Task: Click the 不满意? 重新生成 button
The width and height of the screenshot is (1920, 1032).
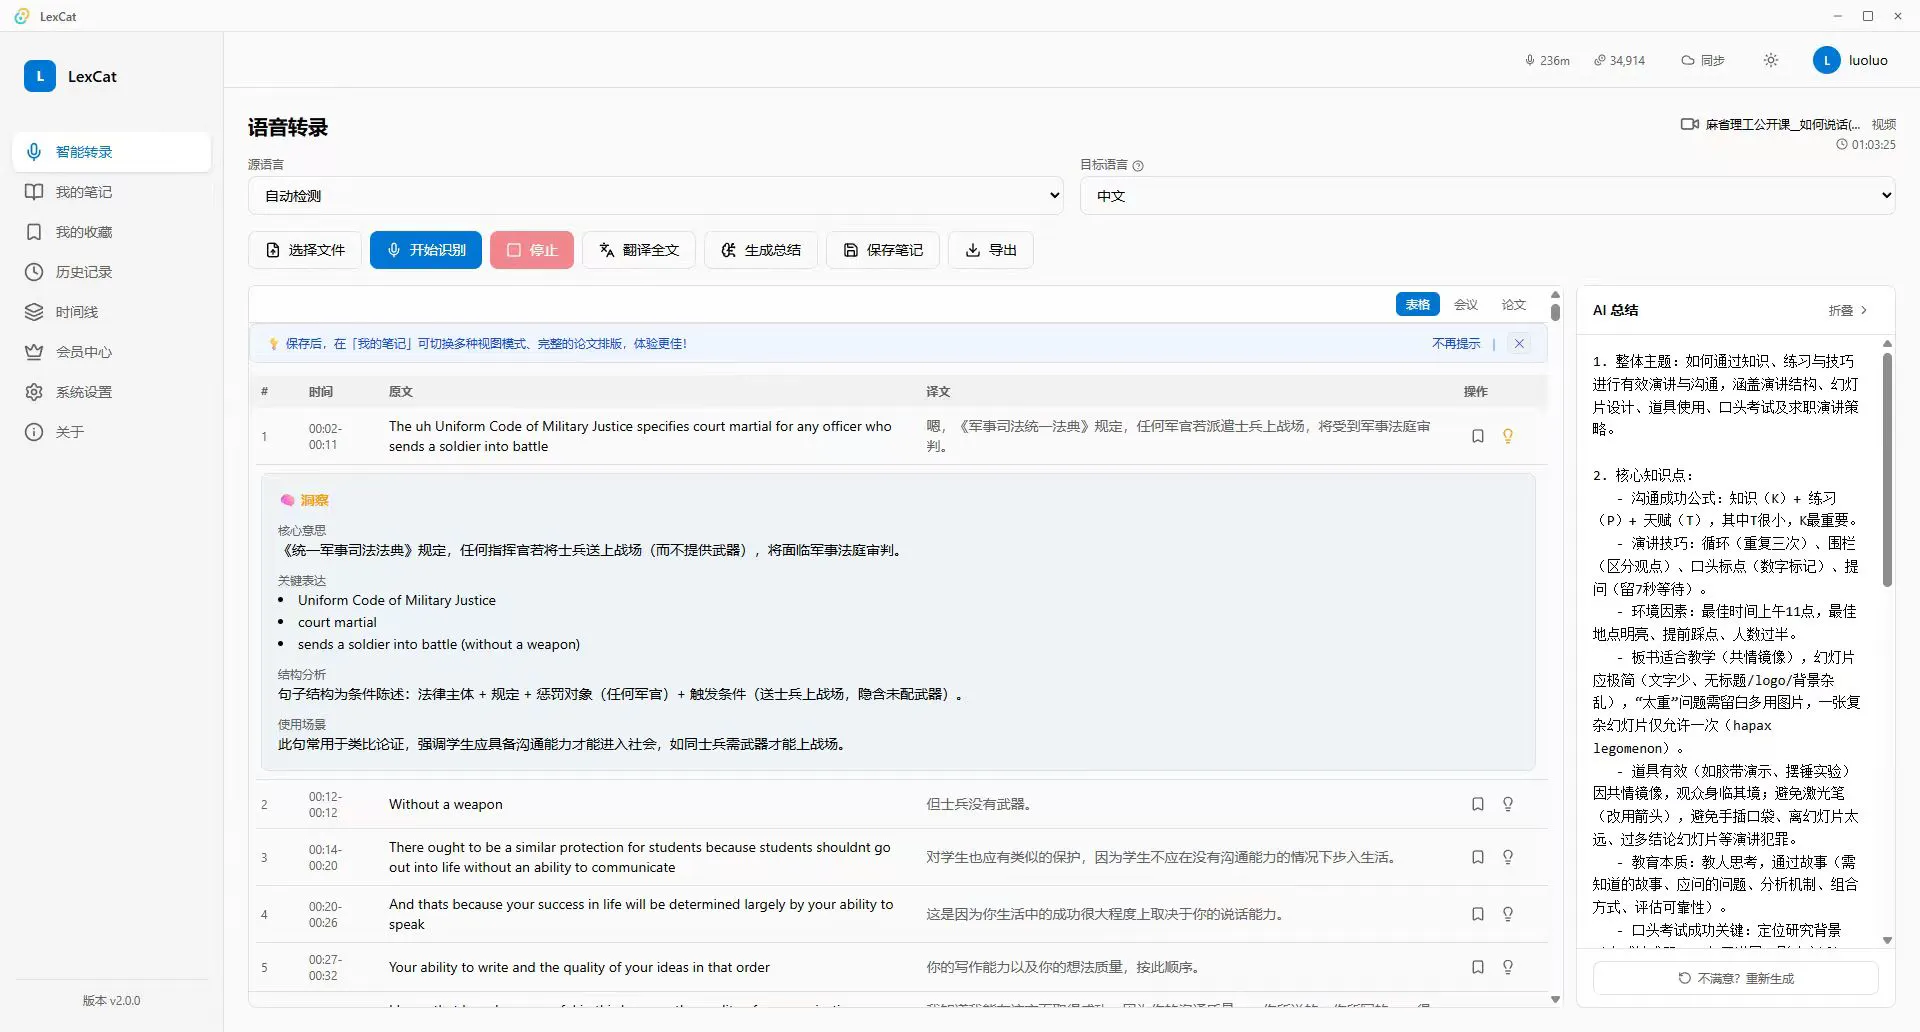Action: [x=1736, y=978]
